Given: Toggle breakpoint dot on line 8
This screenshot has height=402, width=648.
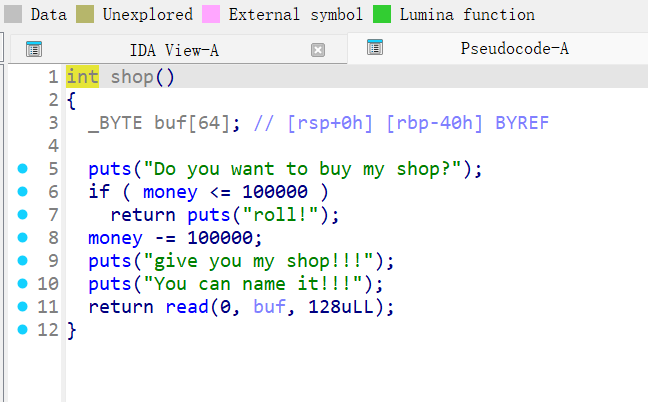Looking at the screenshot, I should point(23,238).
